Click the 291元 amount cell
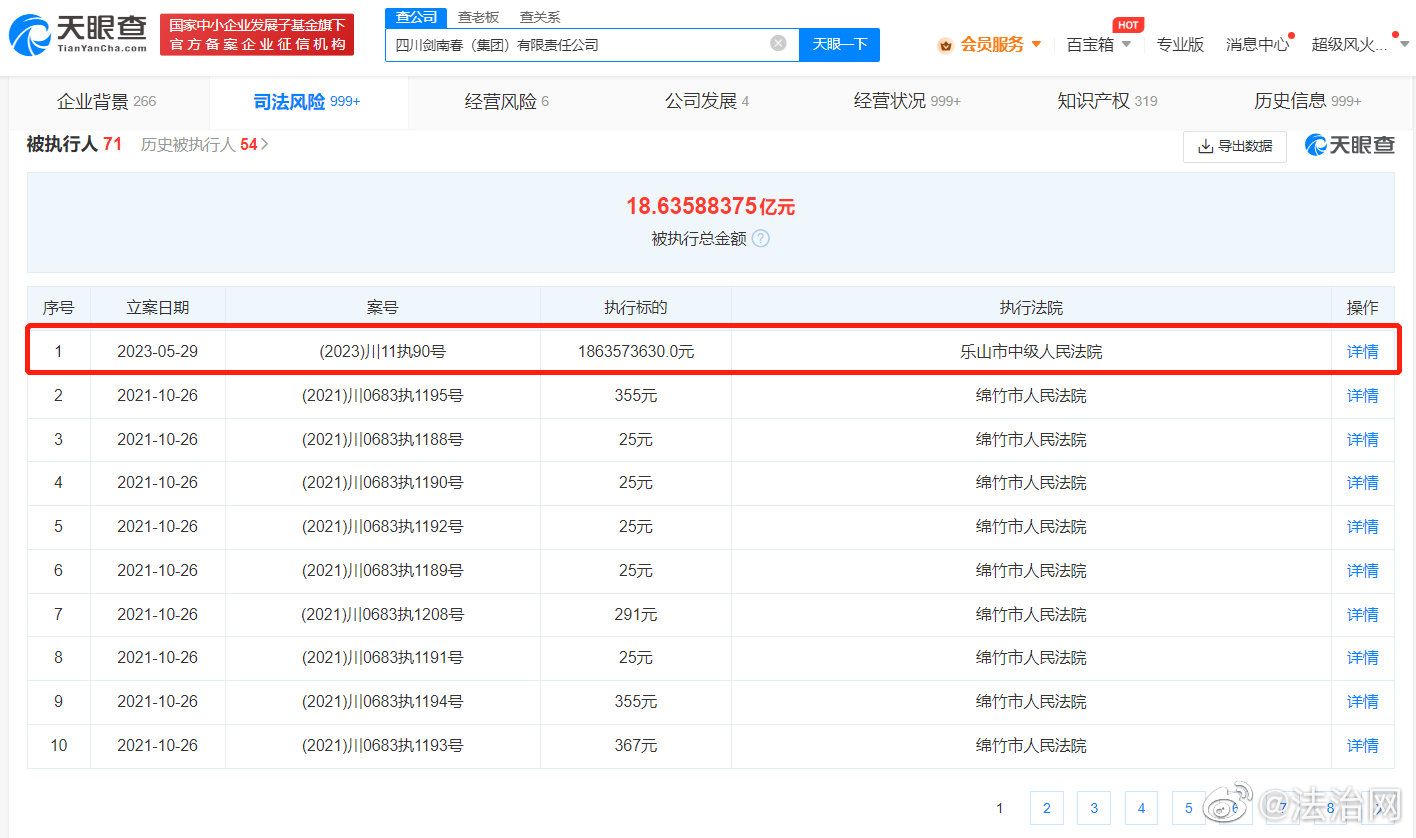The width and height of the screenshot is (1416, 838). (x=636, y=615)
